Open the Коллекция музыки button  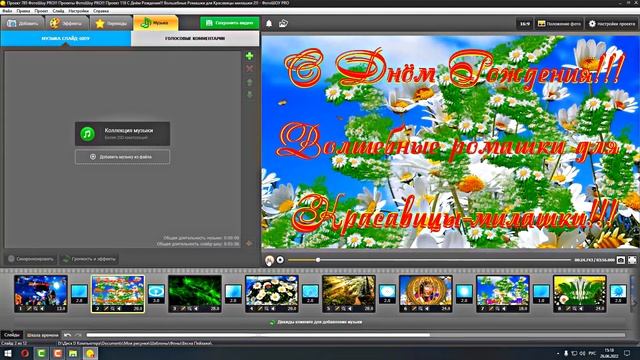pos(122,133)
